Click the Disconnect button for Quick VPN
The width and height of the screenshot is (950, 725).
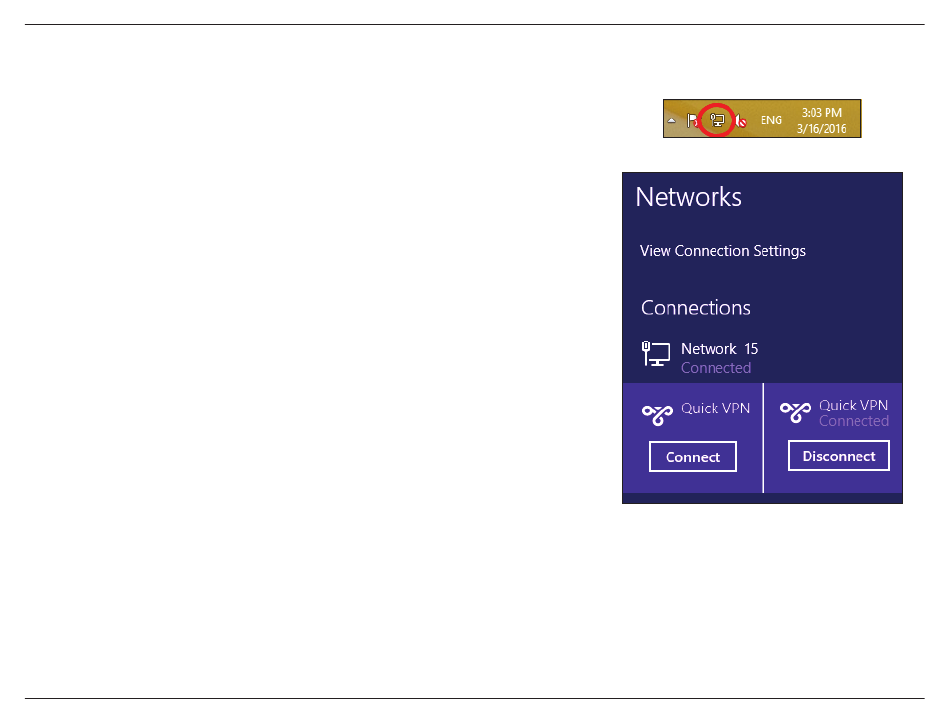(x=839, y=456)
